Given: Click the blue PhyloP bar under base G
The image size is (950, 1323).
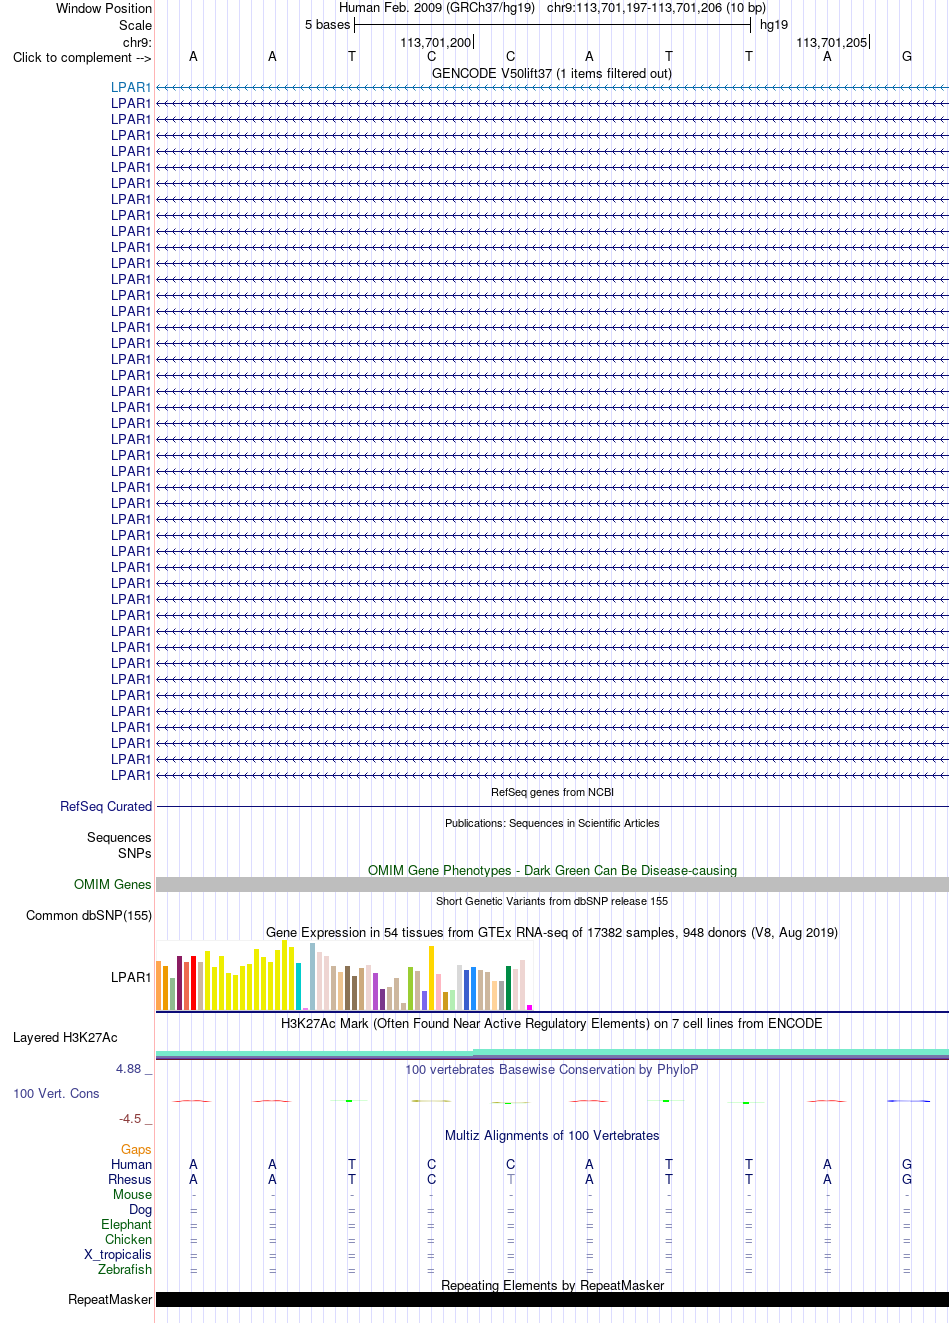Looking at the screenshot, I should coord(907,1101).
